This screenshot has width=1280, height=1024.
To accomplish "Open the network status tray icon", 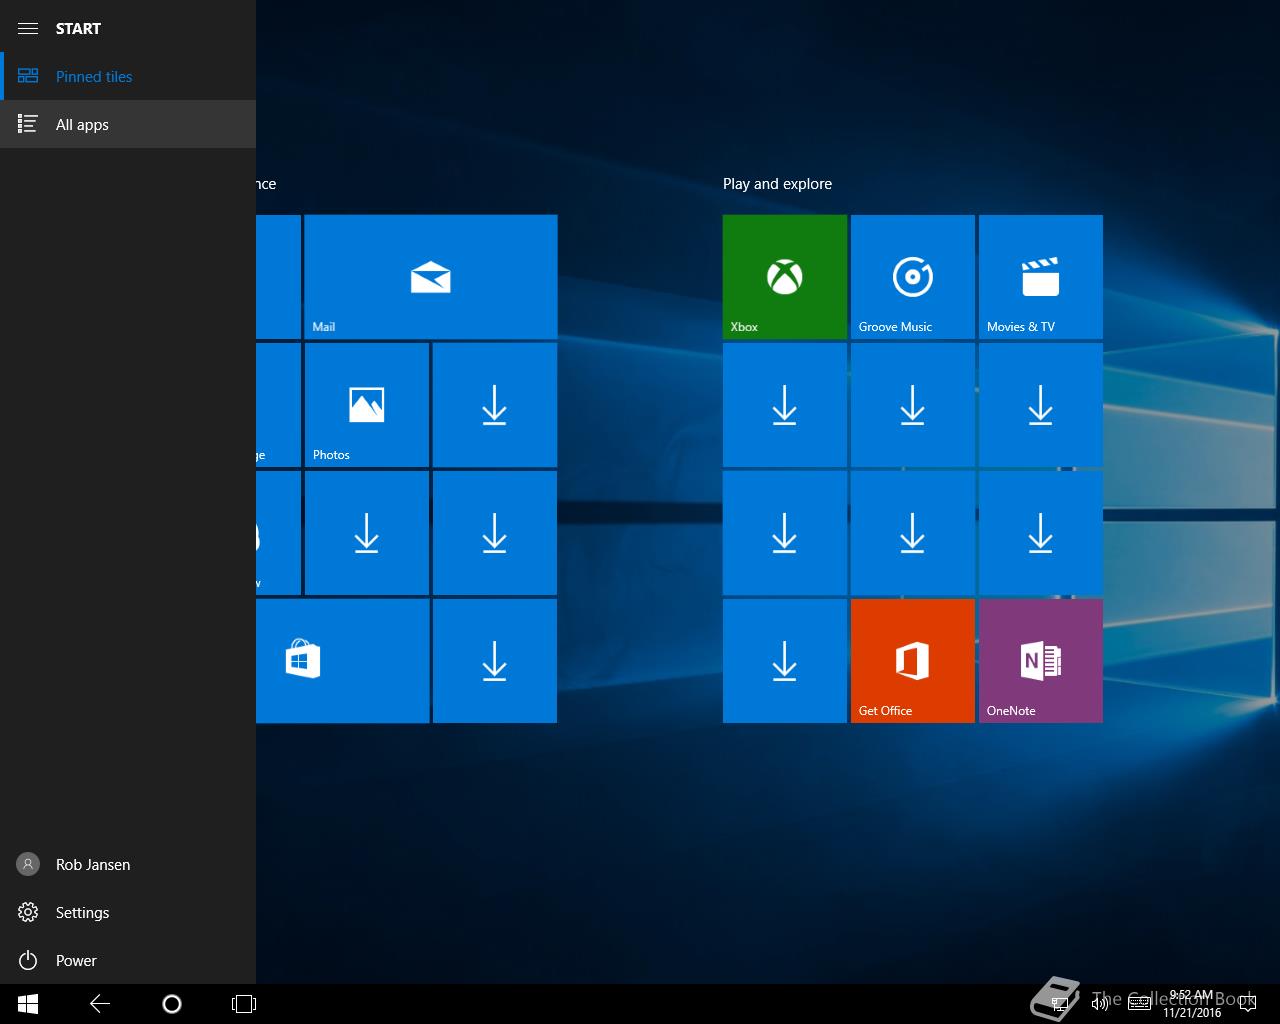I will tap(1060, 1004).
